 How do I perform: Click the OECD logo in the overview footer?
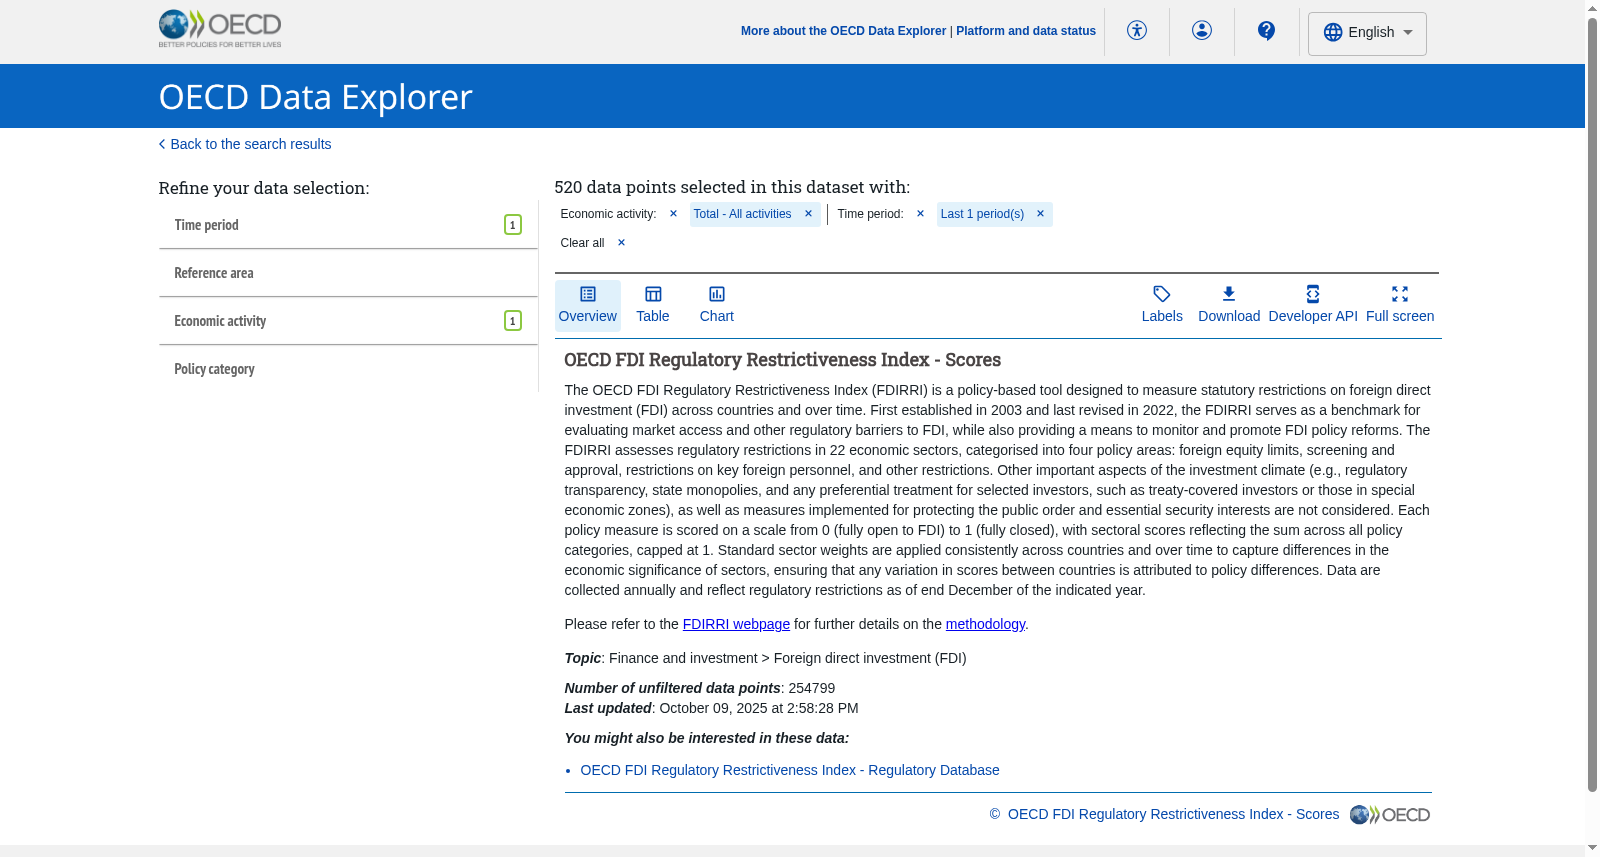point(1390,815)
